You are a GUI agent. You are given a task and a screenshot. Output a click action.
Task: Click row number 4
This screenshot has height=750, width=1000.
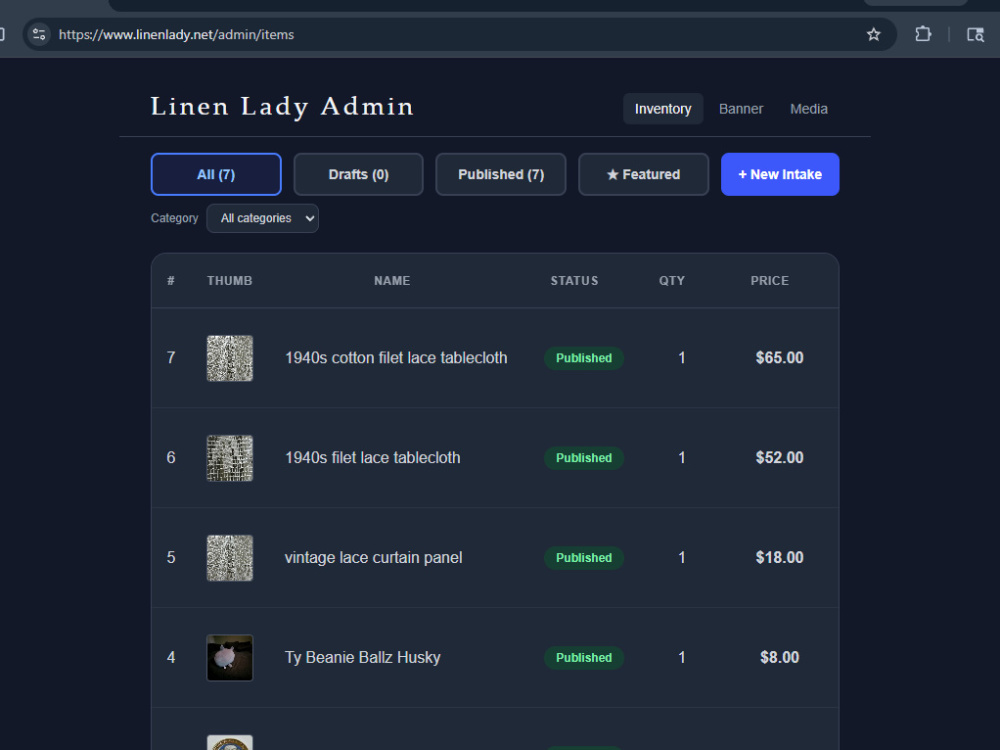(171, 658)
